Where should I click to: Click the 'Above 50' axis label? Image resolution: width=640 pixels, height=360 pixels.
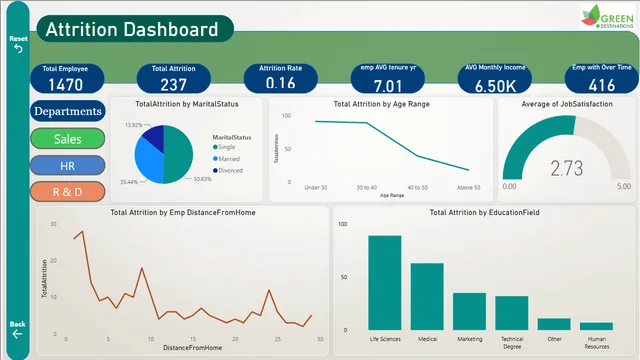coord(469,188)
